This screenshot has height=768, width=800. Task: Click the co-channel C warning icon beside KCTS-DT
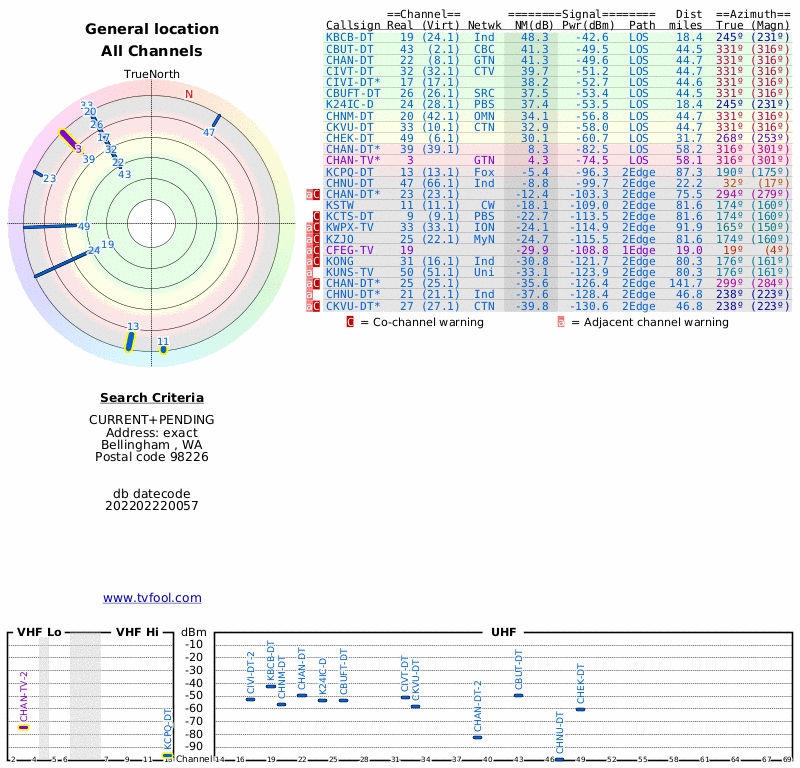click(x=316, y=216)
